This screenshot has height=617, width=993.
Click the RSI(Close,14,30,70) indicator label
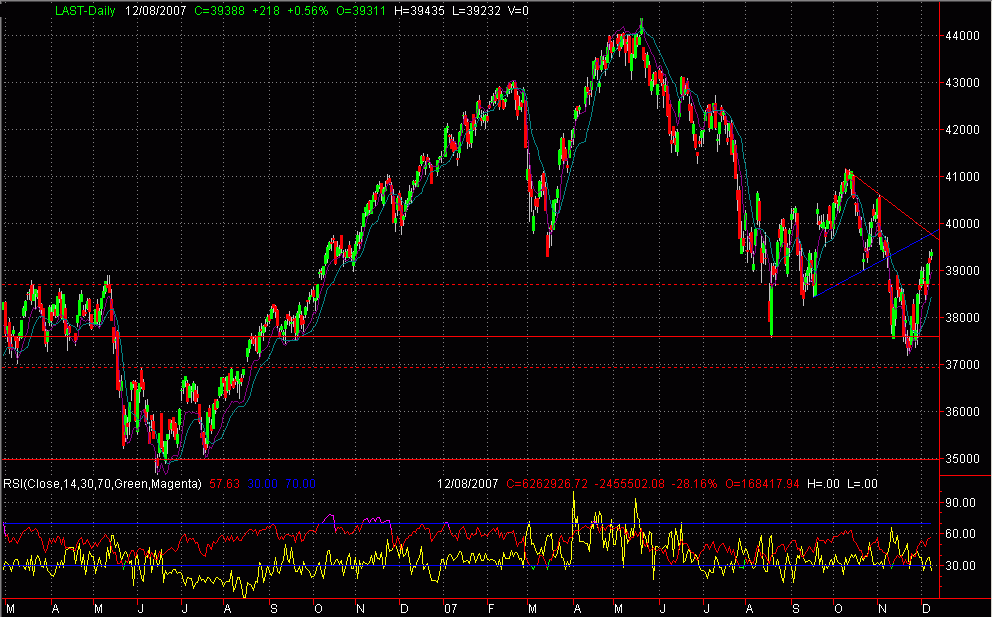(x=57, y=482)
